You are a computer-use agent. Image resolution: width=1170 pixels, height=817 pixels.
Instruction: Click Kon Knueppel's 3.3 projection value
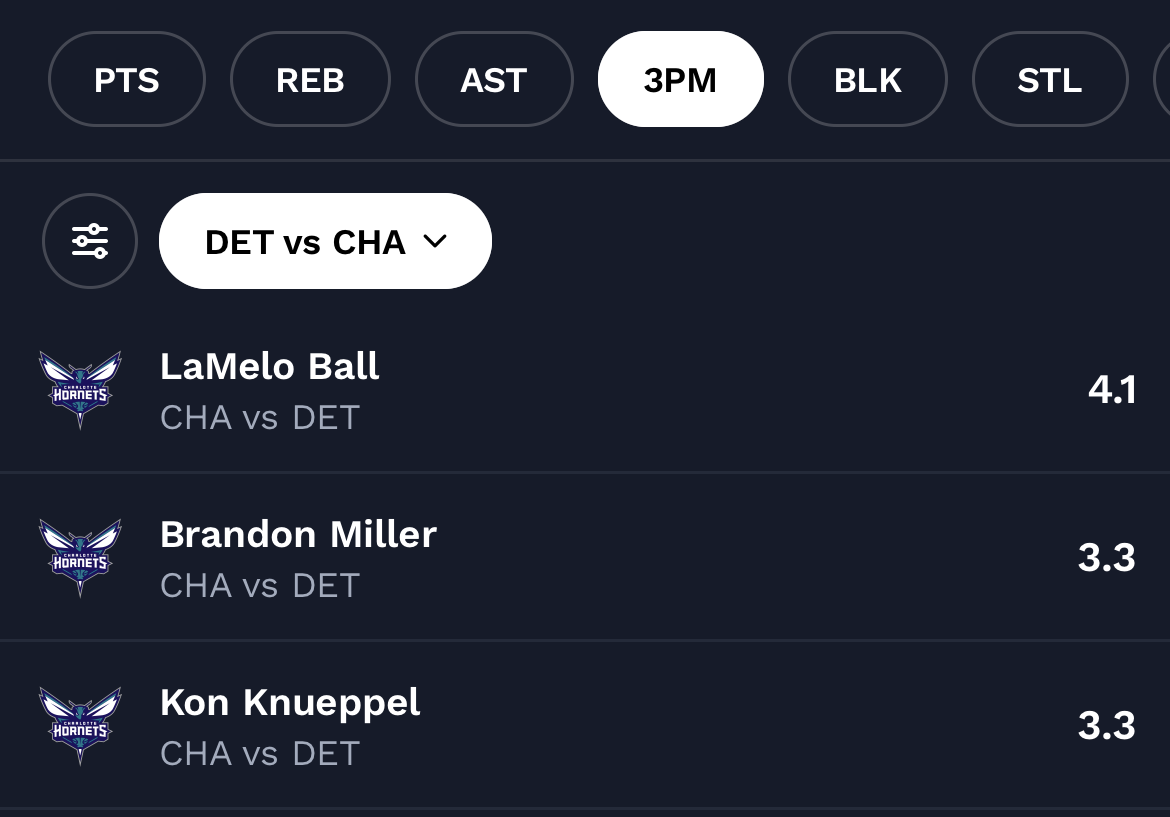(1106, 726)
